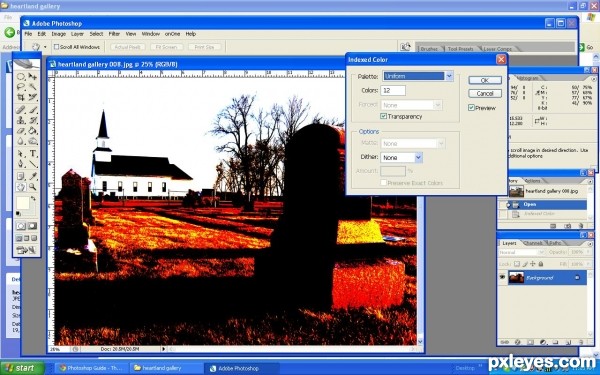Click the swap foreground/background colors arrow
Viewport: 600px width, 375px height.
[33, 199]
